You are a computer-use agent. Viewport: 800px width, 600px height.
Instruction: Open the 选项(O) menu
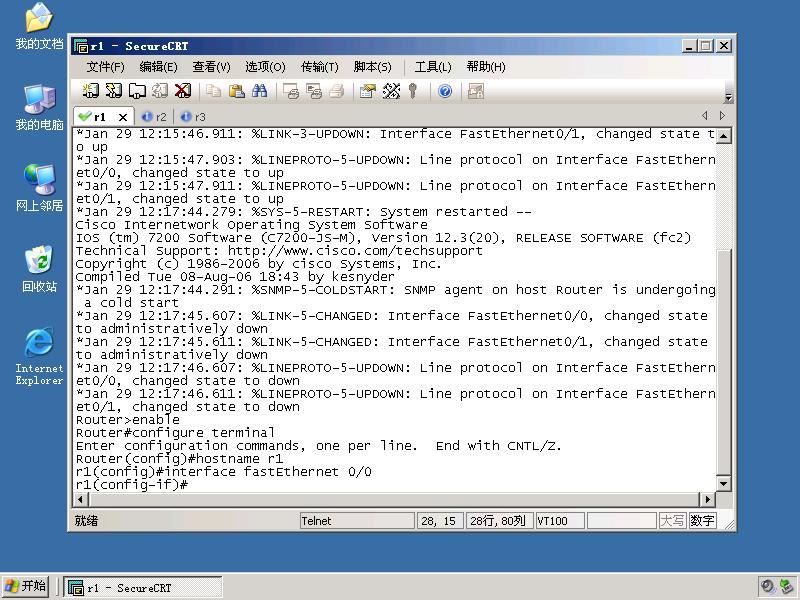tap(265, 67)
